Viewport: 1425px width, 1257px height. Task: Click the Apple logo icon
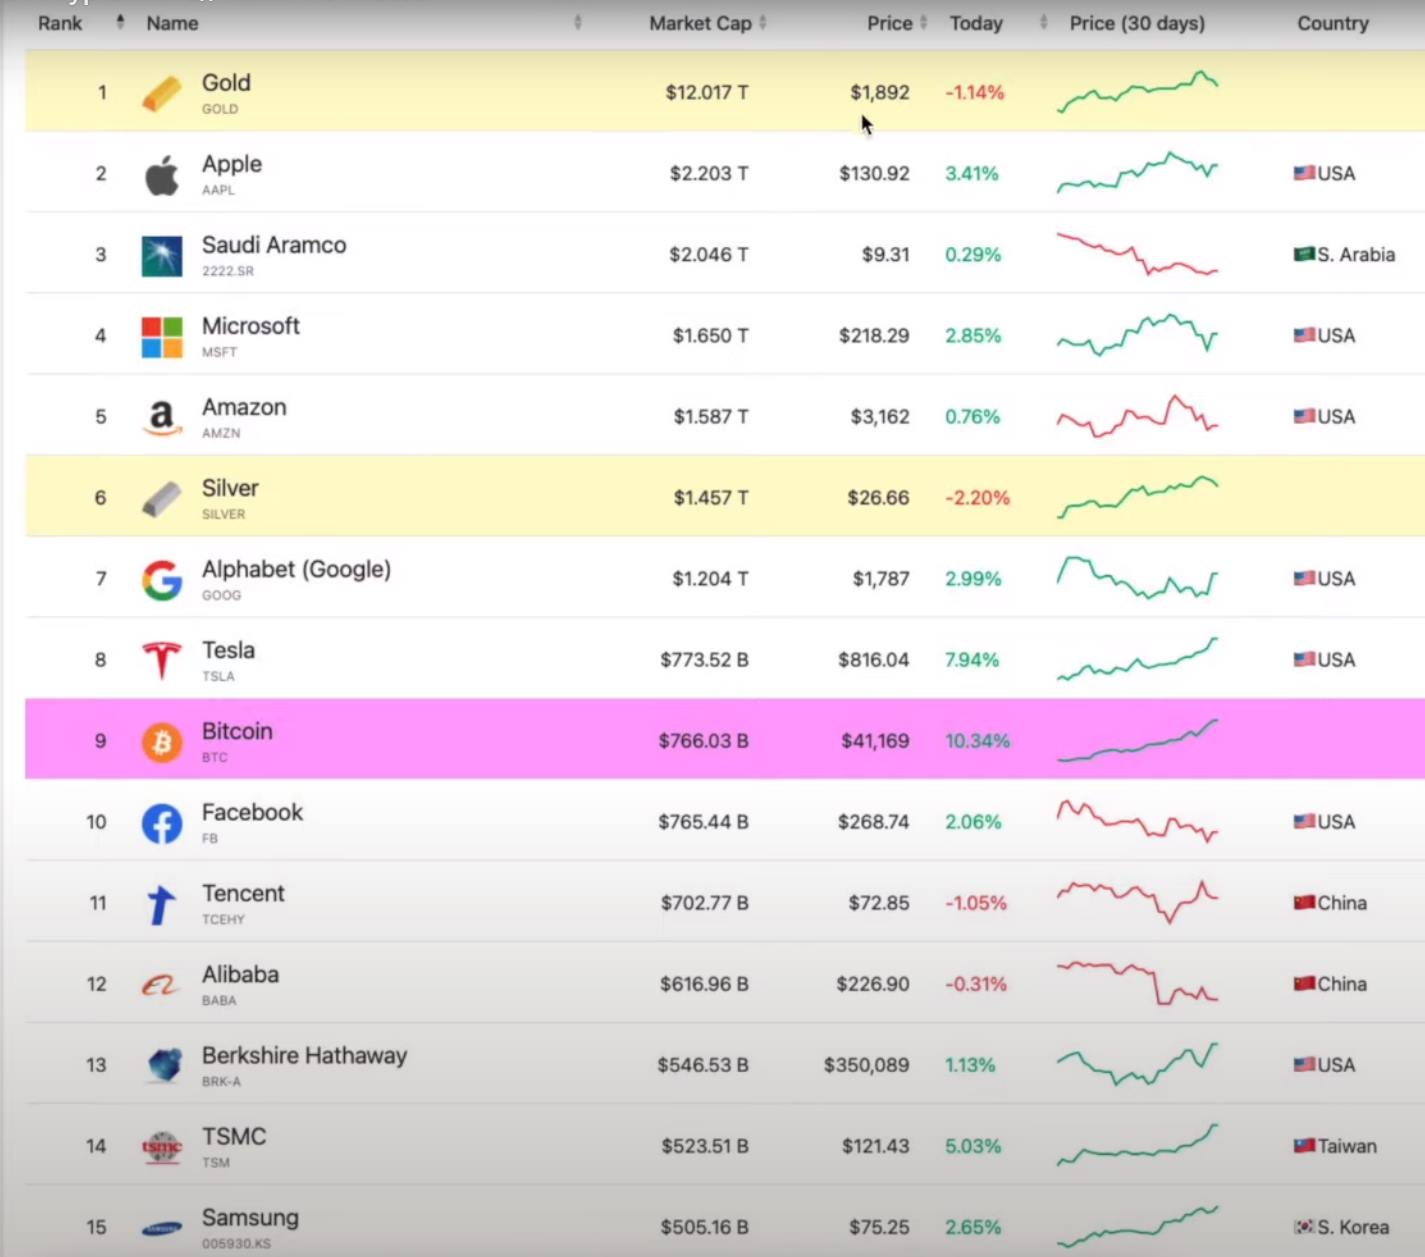(161, 175)
